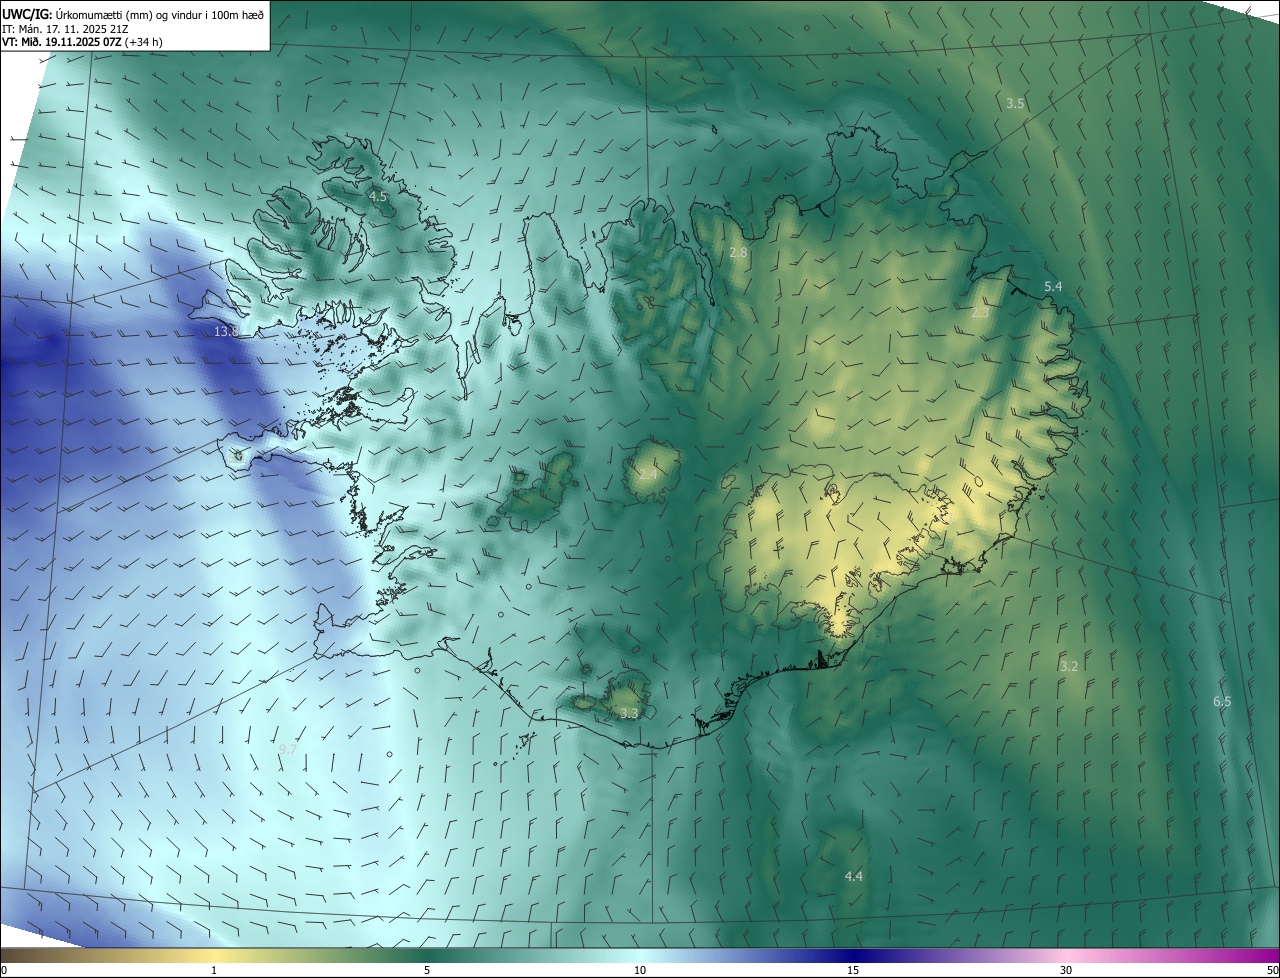
Task: Click the 4.5 value label on the Westfjords
Action: (378, 197)
